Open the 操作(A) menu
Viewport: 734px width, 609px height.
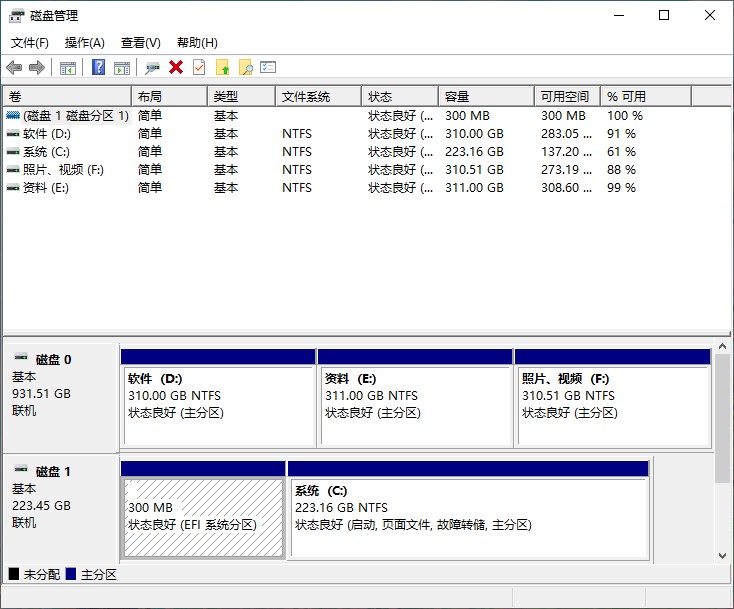85,43
